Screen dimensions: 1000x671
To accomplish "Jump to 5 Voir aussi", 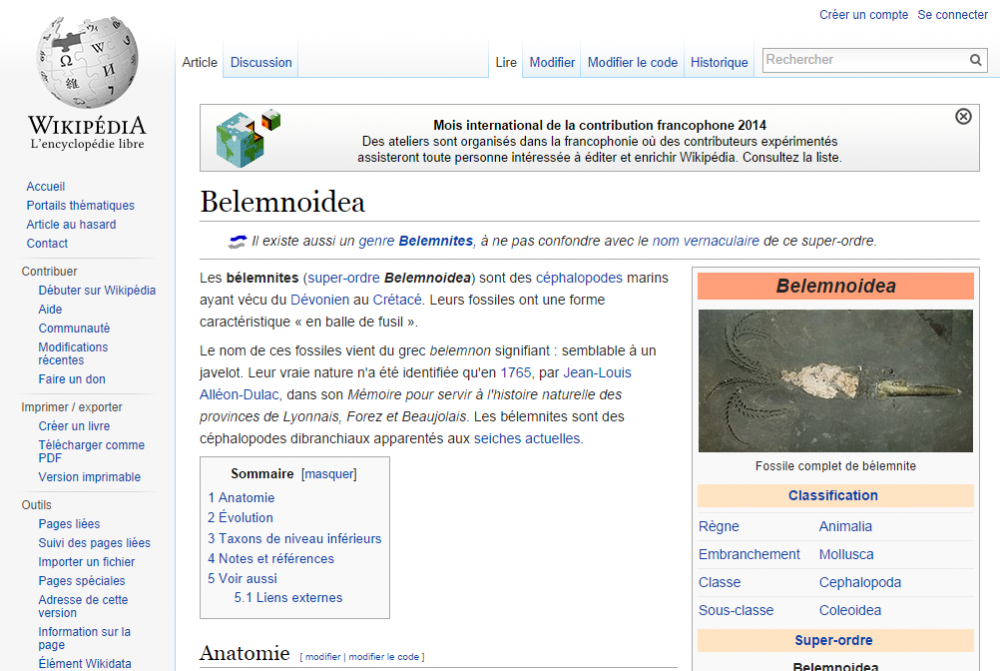I will (x=242, y=579).
